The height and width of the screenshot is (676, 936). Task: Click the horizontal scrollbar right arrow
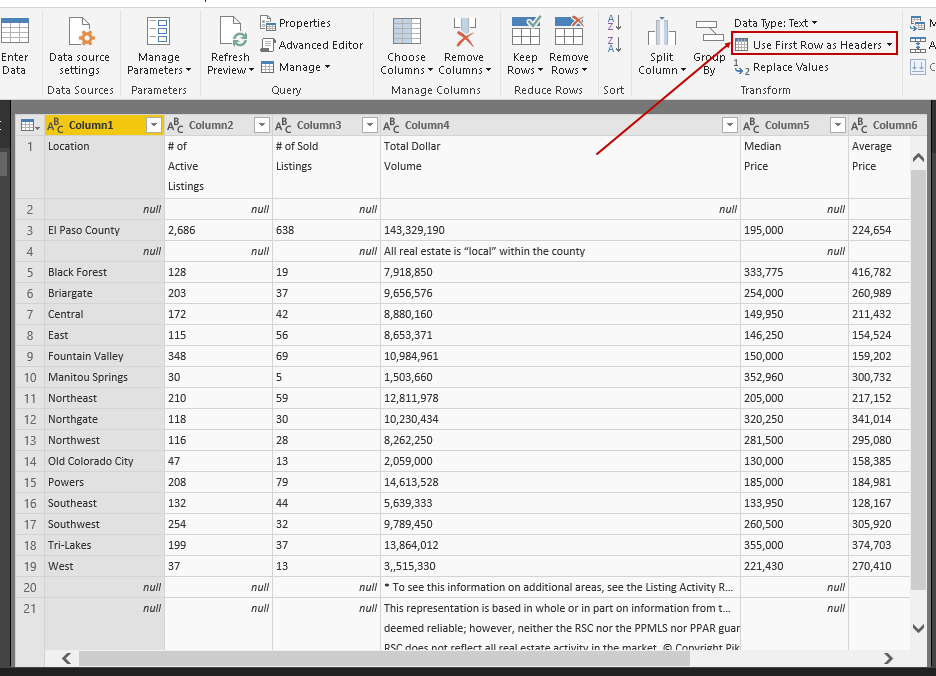[888, 658]
